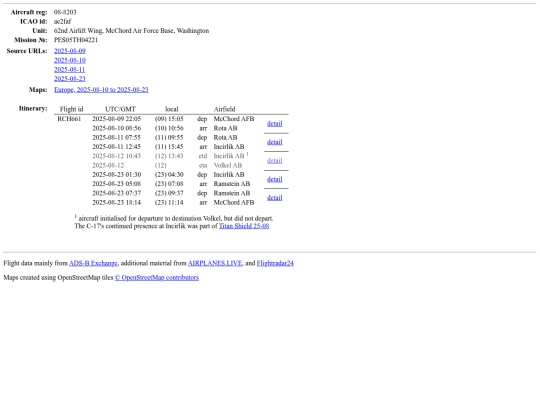Click UTC time 2025-08-11 07:55

click(116, 137)
